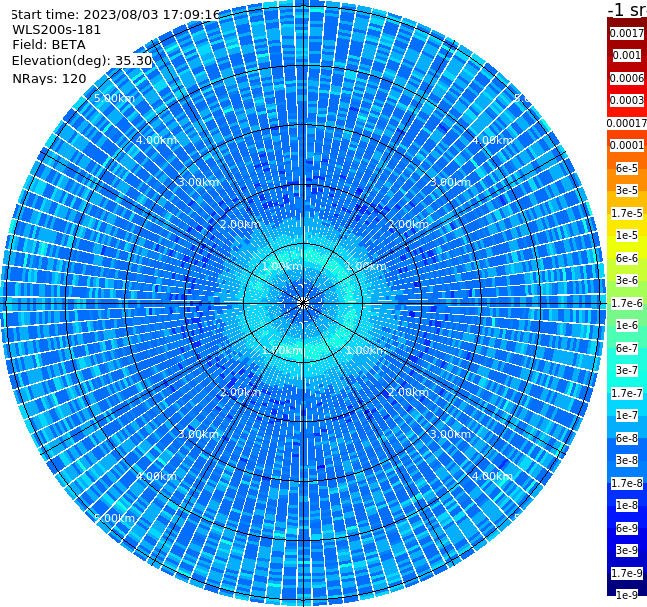Image resolution: width=647 pixels, height=607 pixels.
Task: Select the '3e-5' colorbar label
Action: coord(627,190)
